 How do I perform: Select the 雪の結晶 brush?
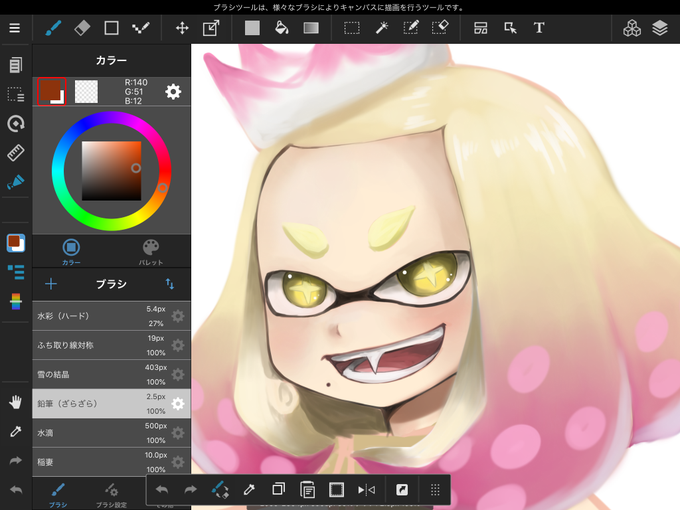(x=111, y=374)
